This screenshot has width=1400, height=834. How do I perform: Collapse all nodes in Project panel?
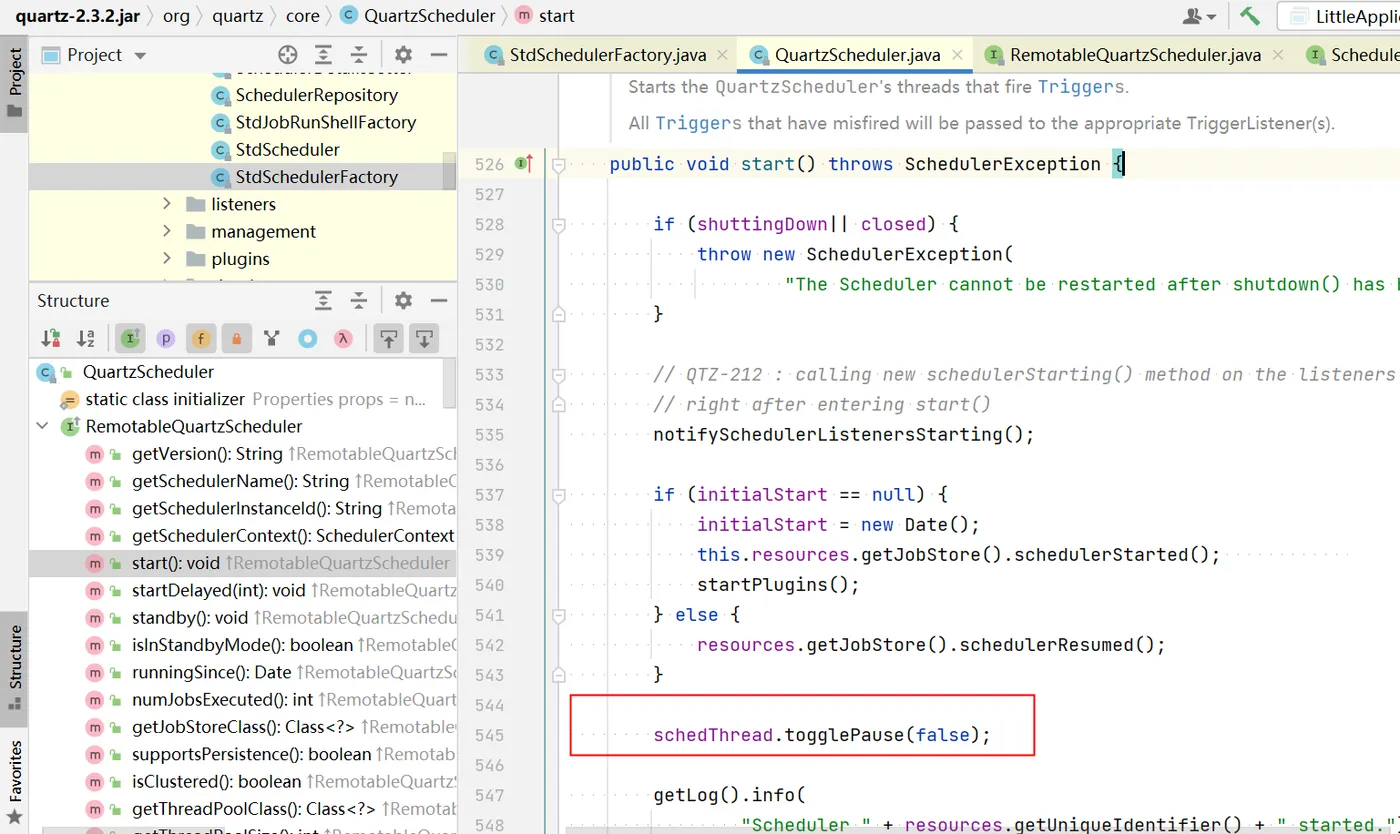(x=359, y=55)
